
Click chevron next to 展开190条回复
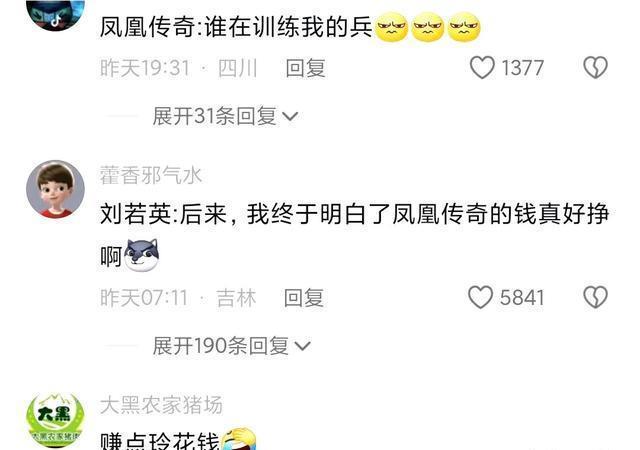coord(302,347)
